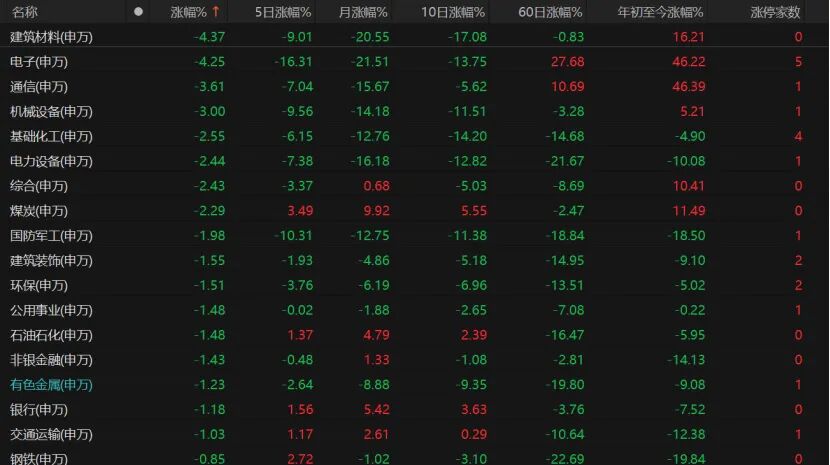Image resolution: width=830 pixels, height=465 pixels.
Task: Click 60日涨幅 value -19.80 for 有色金属
Action: 565,384
